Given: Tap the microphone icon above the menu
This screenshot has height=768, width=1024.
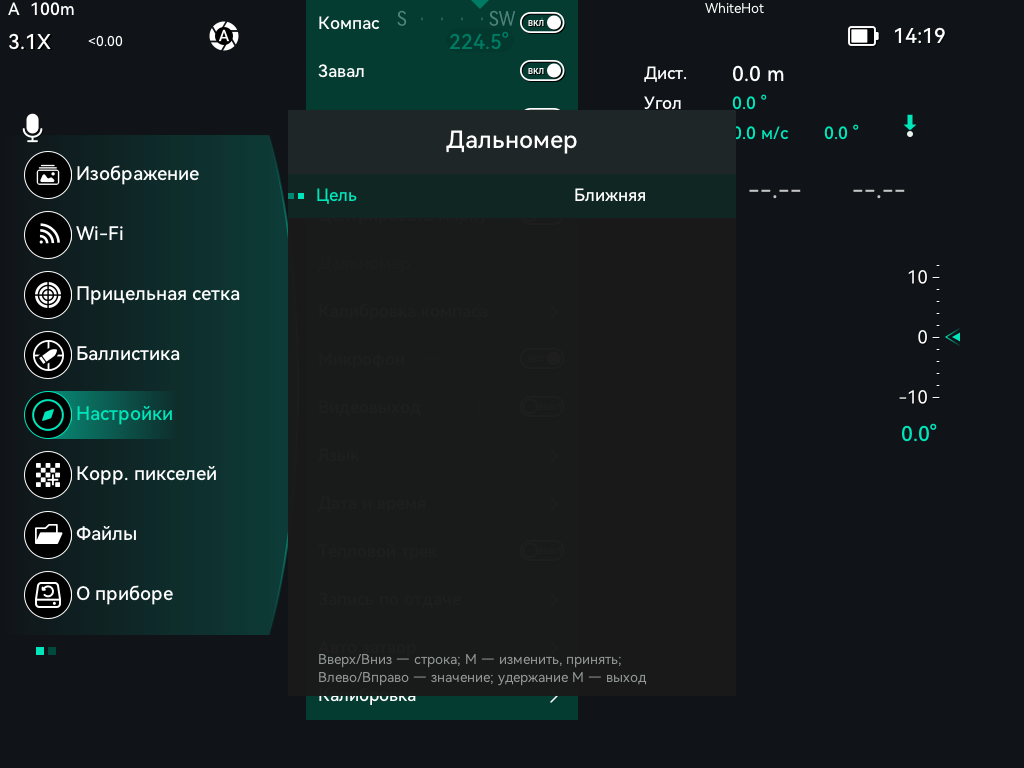Looking at the screenshot, I should [x=33, y=127].
